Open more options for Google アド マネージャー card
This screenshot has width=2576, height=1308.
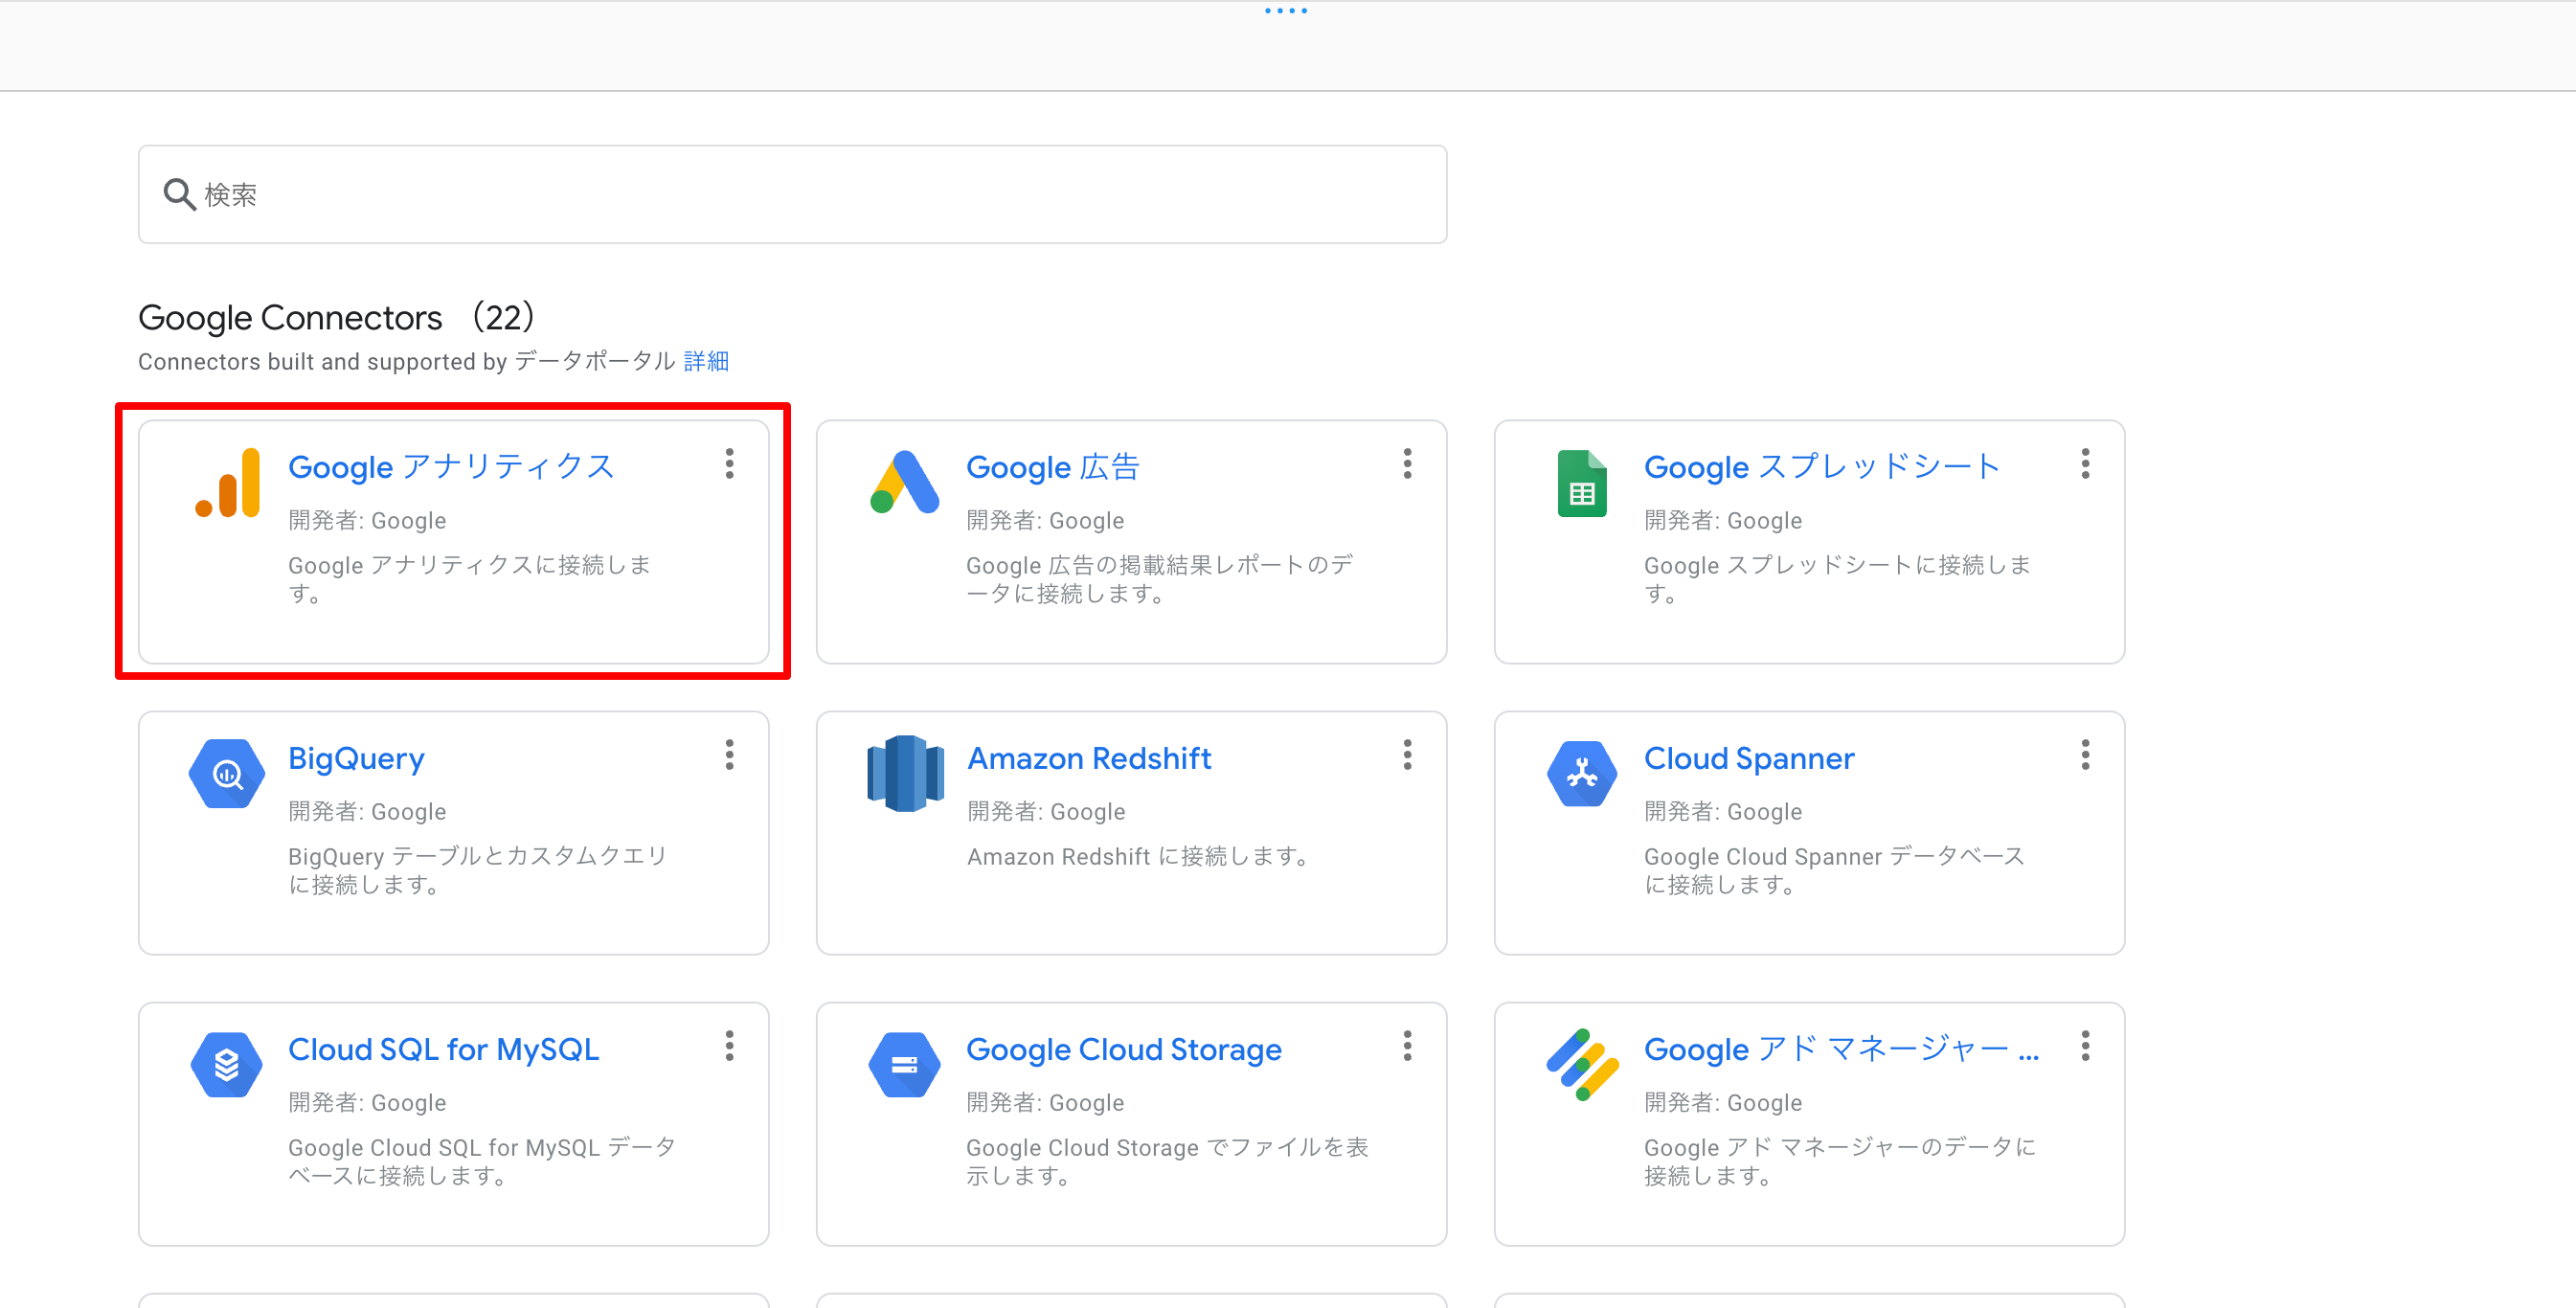tap(2086, 1046)
